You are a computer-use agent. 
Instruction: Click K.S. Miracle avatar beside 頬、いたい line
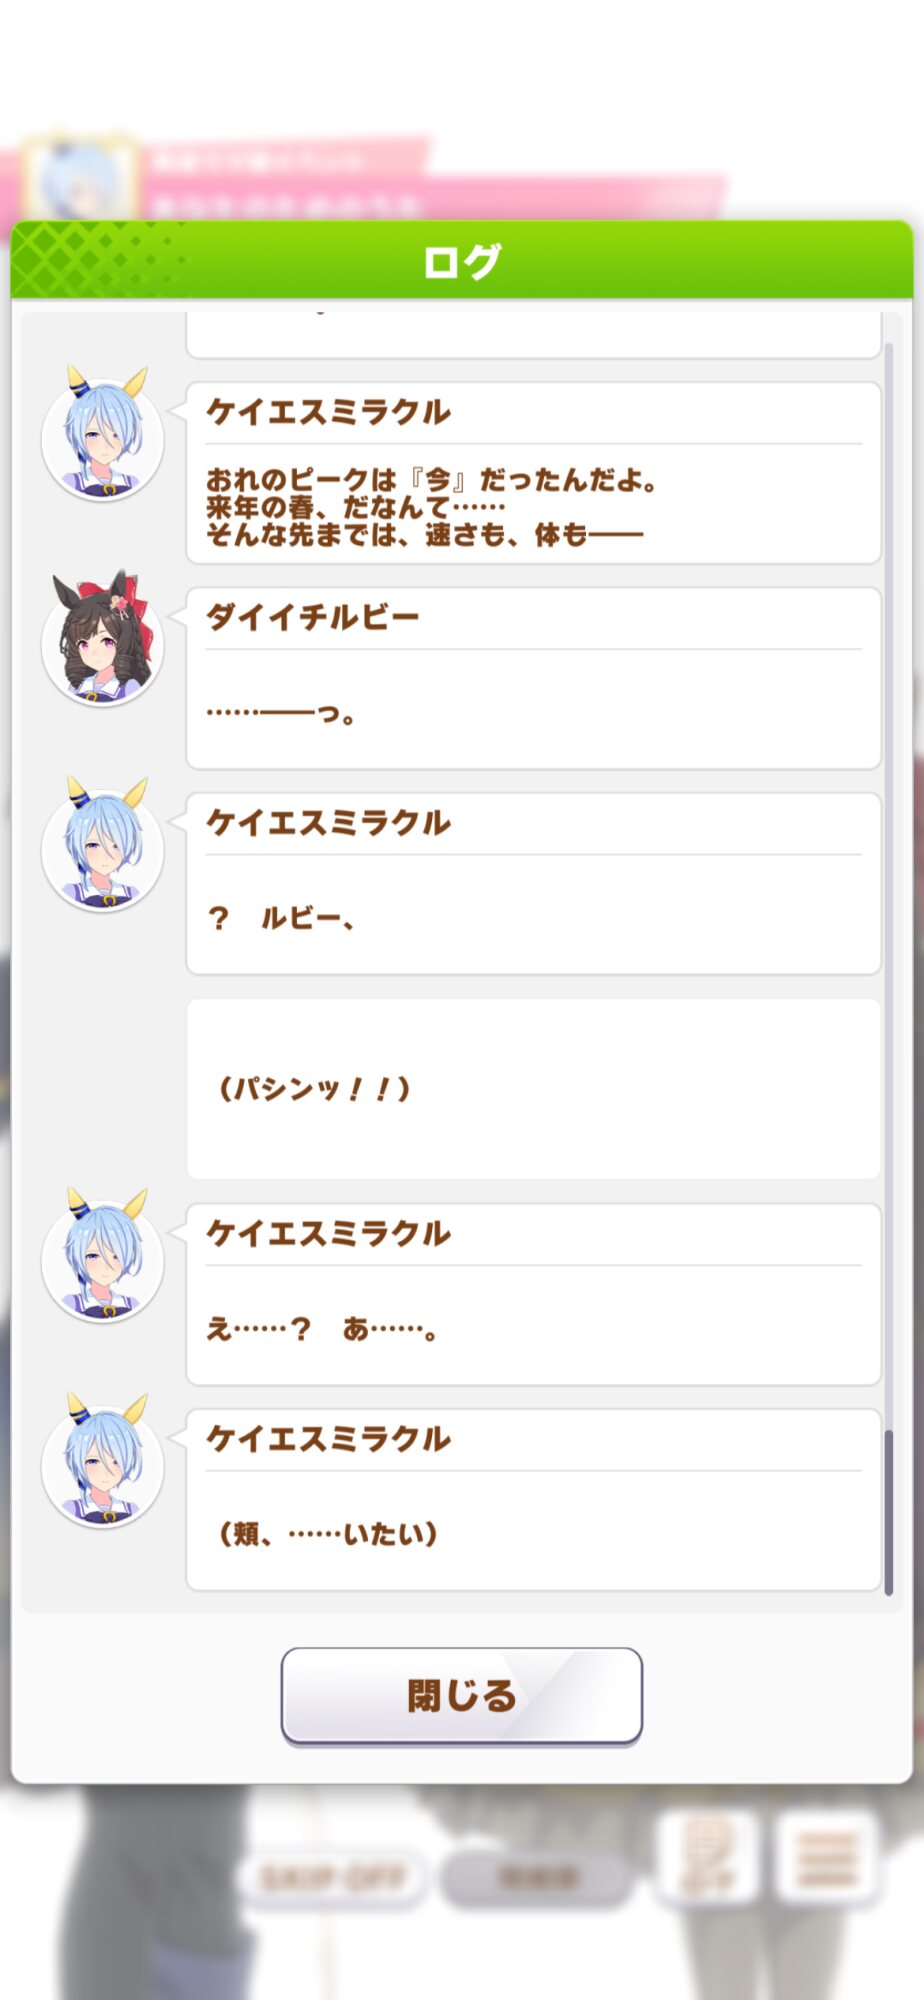(x=103, y=1463)
